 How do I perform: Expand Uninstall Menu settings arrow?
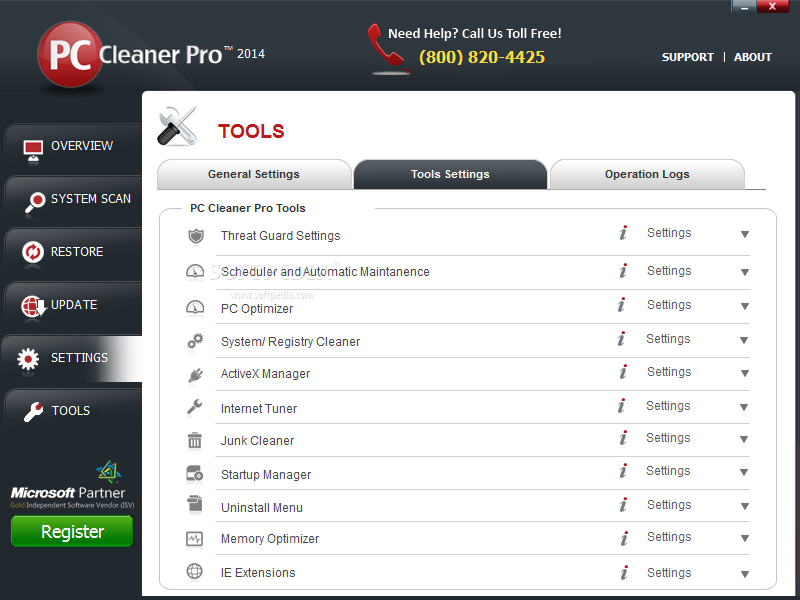pyautogui.click(x=745, y=506)
